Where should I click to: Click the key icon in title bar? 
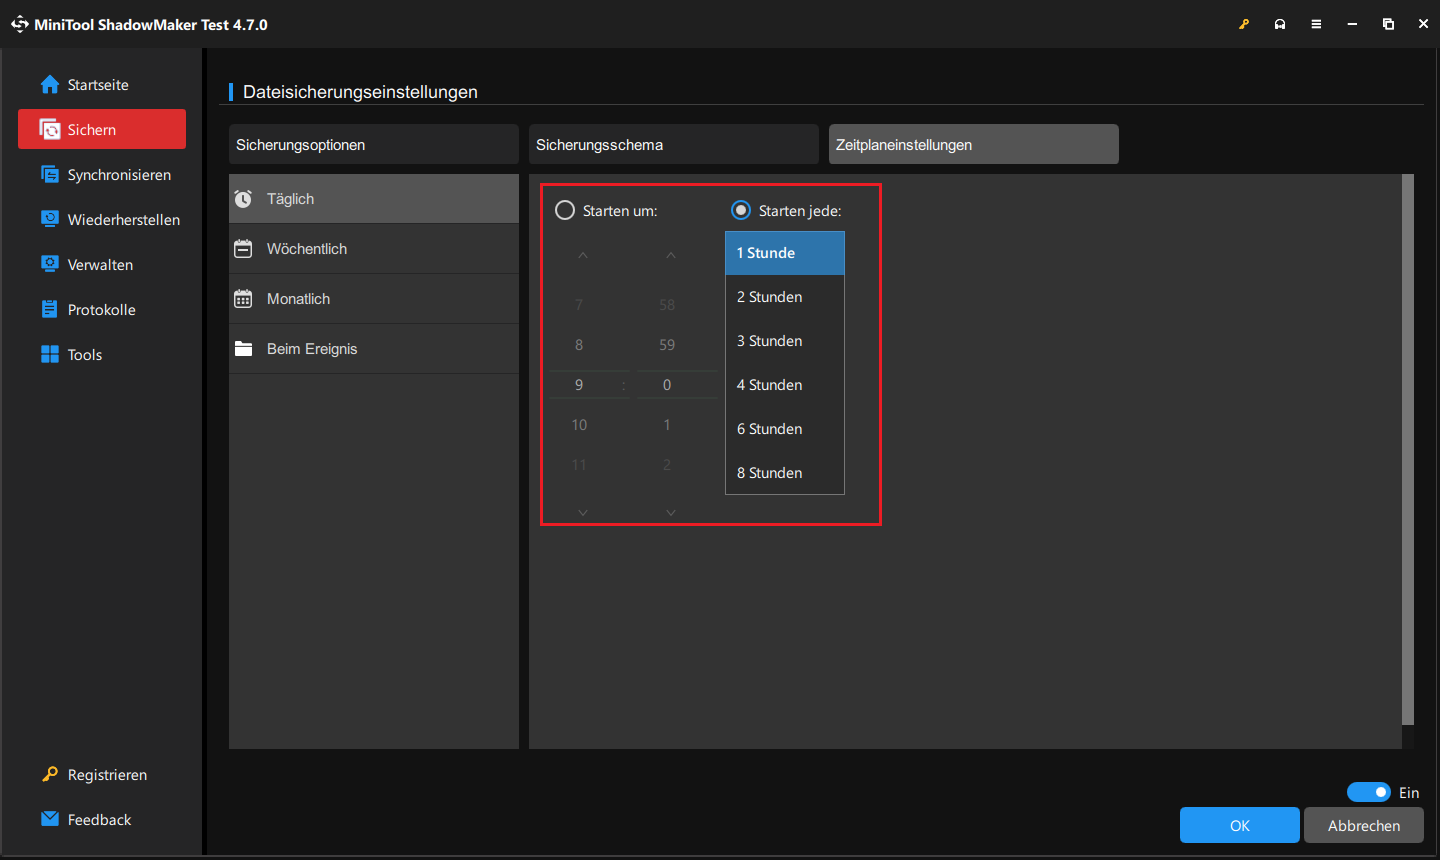coord(1244,24)
